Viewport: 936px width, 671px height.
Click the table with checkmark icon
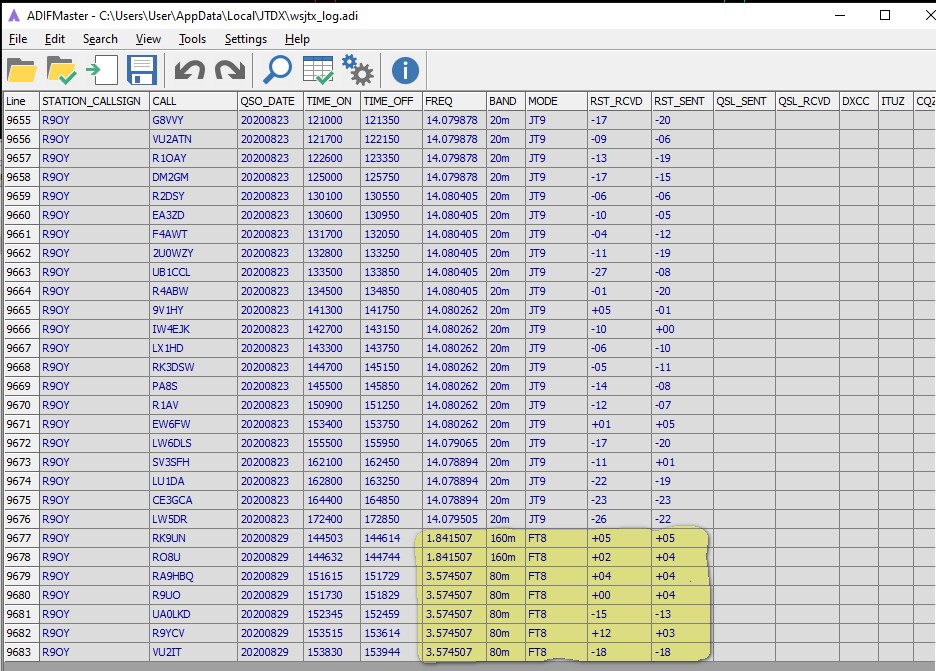(x=319, y=70)
